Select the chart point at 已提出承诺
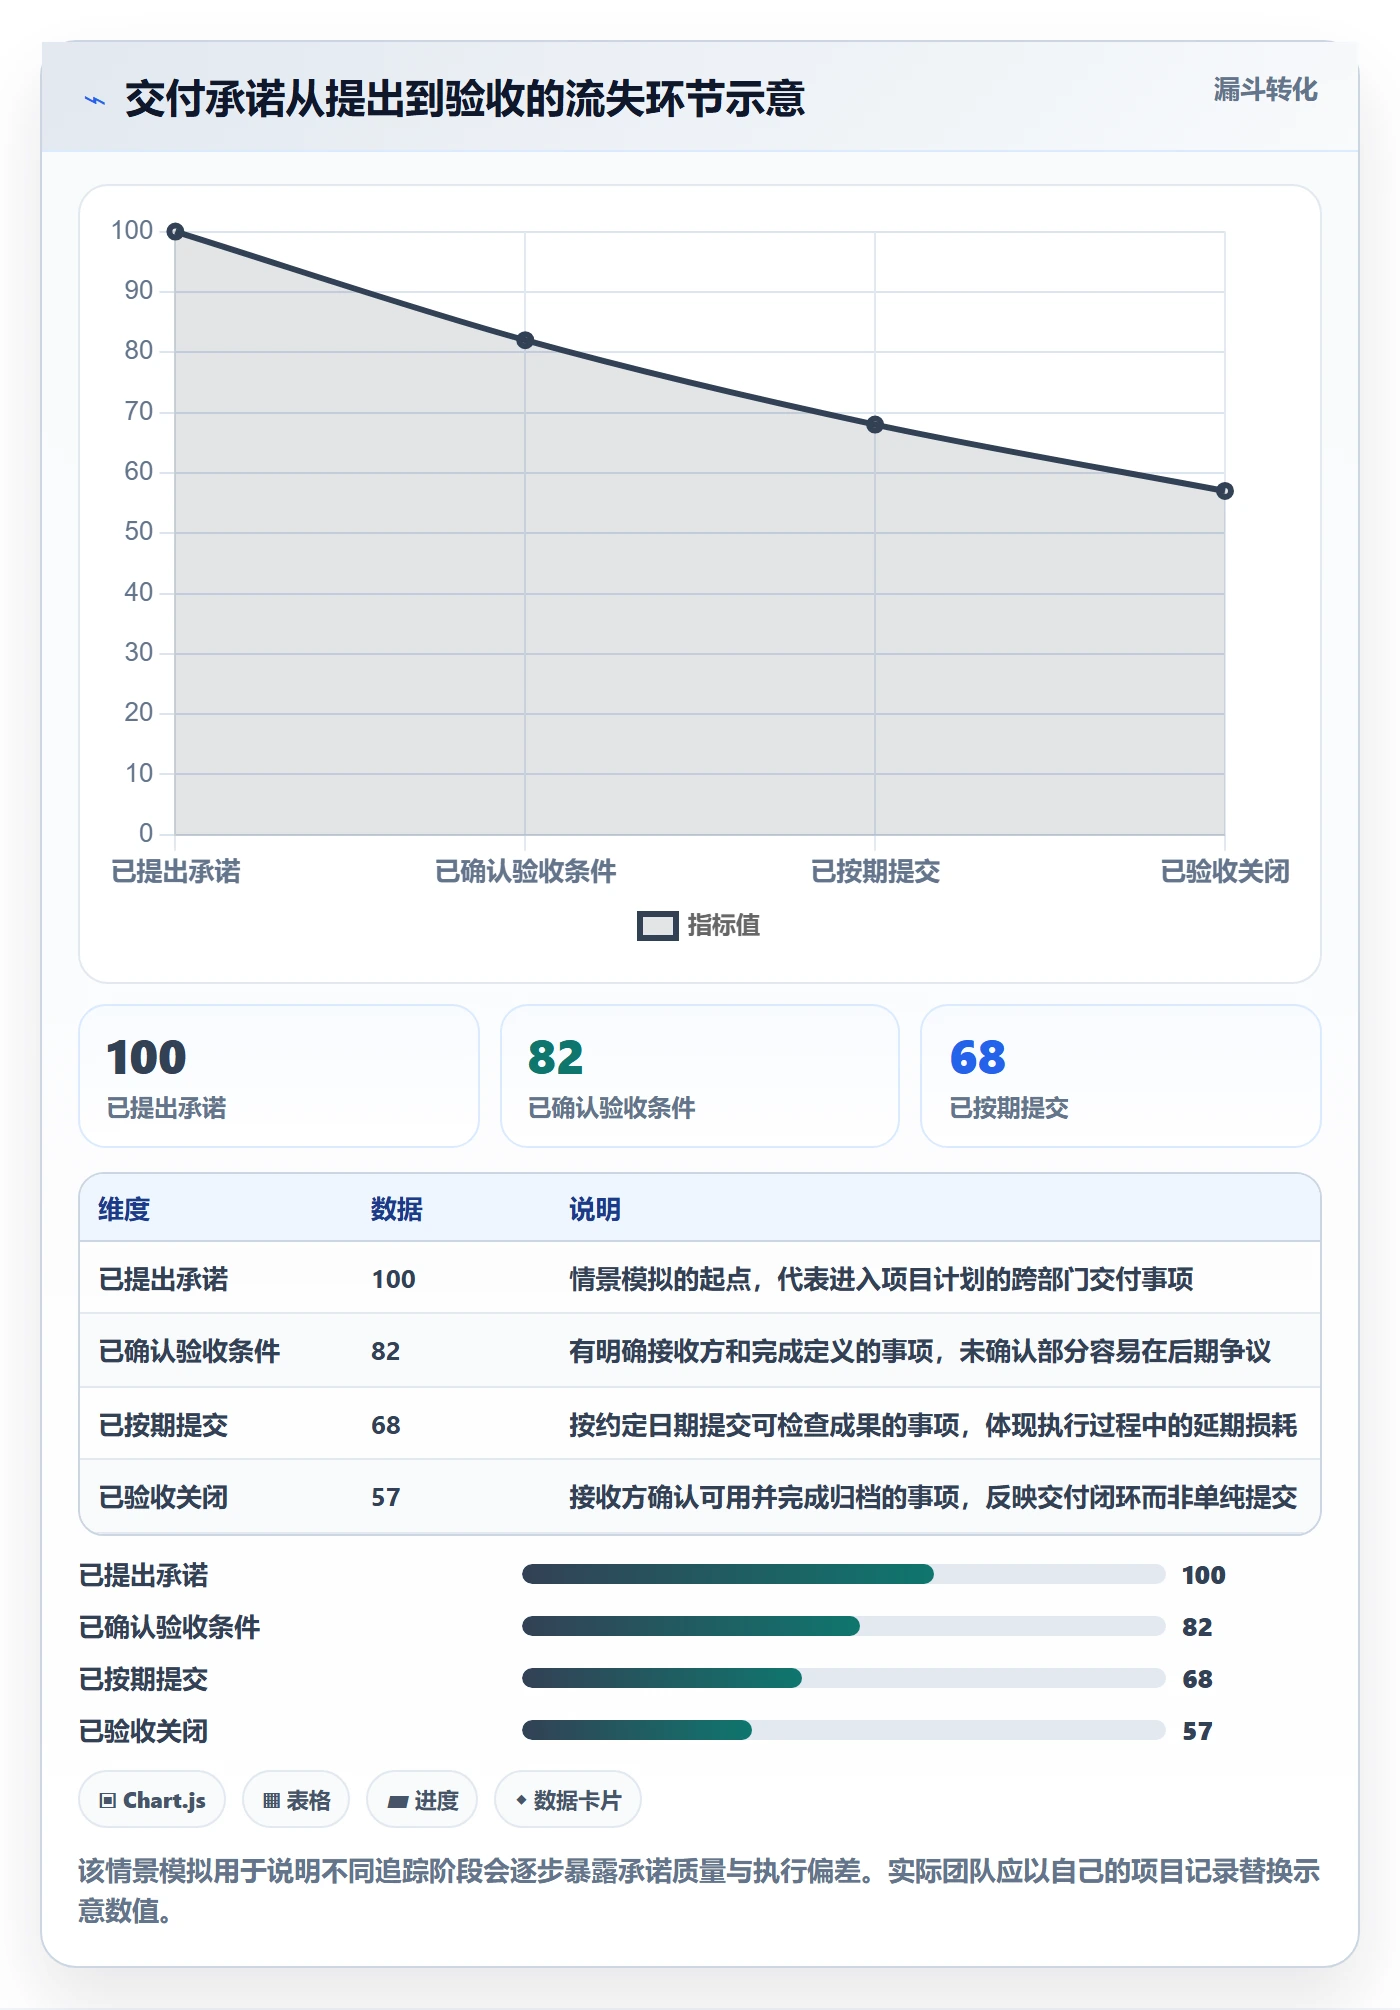 coord(175,232)
